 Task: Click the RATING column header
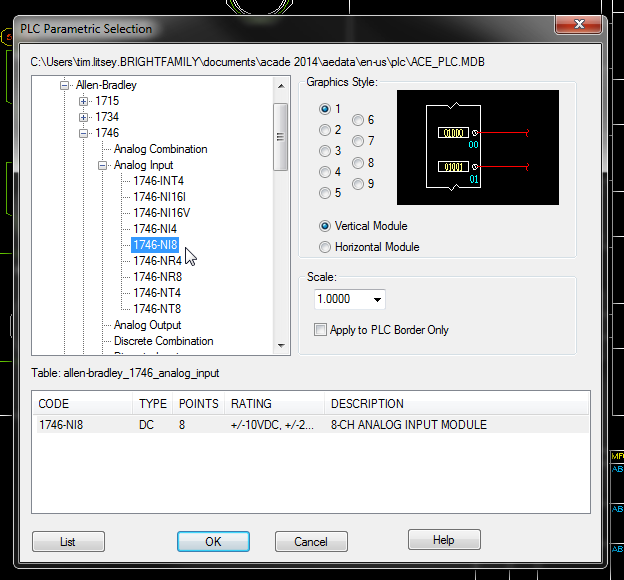(x=275, y=404)
